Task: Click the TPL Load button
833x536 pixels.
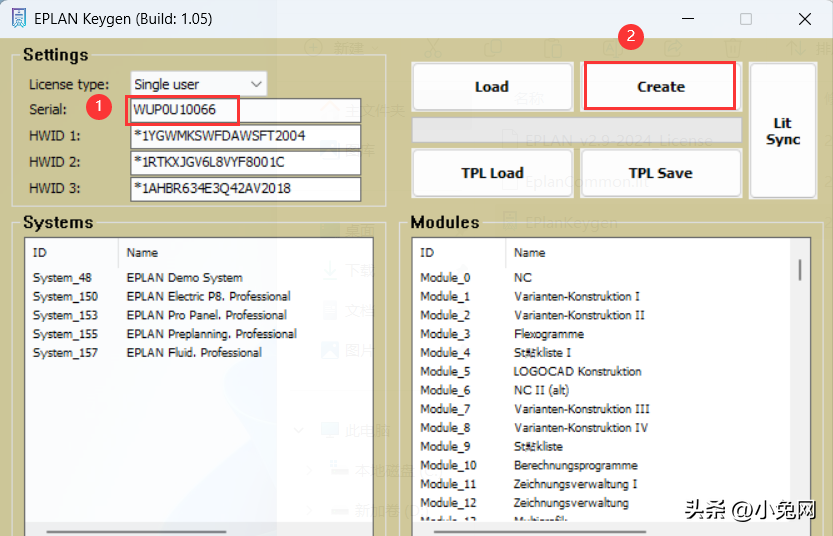Action: (492, 173)
